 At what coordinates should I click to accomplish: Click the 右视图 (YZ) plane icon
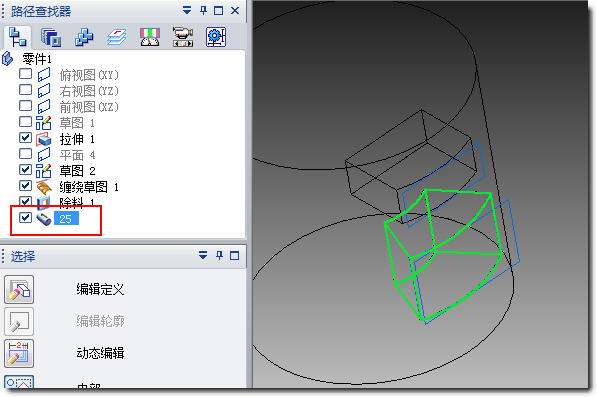(x=44, y=90)
